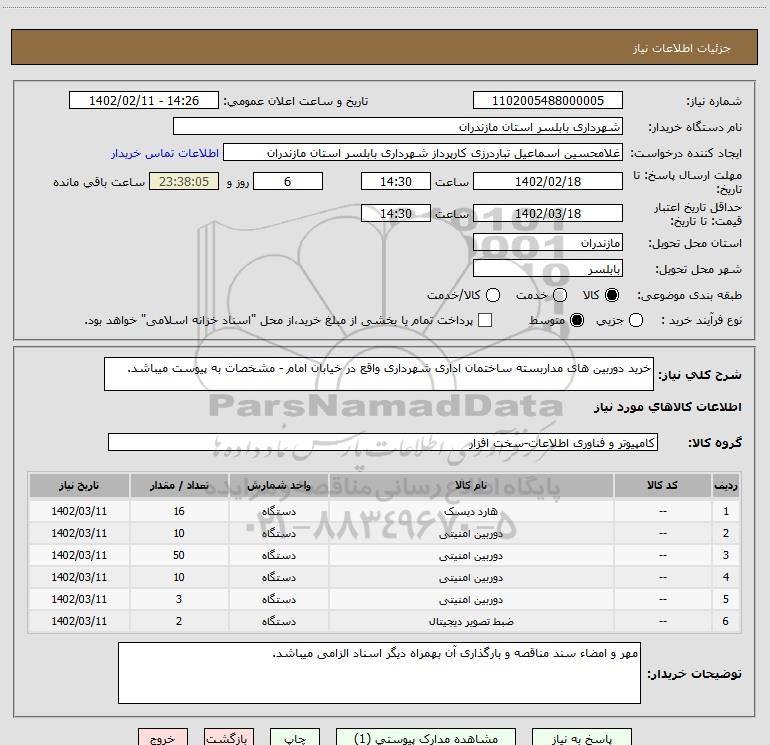Click the date cell in row 1
The height and width of the screenshot is (745, 770).
(79, 511)
